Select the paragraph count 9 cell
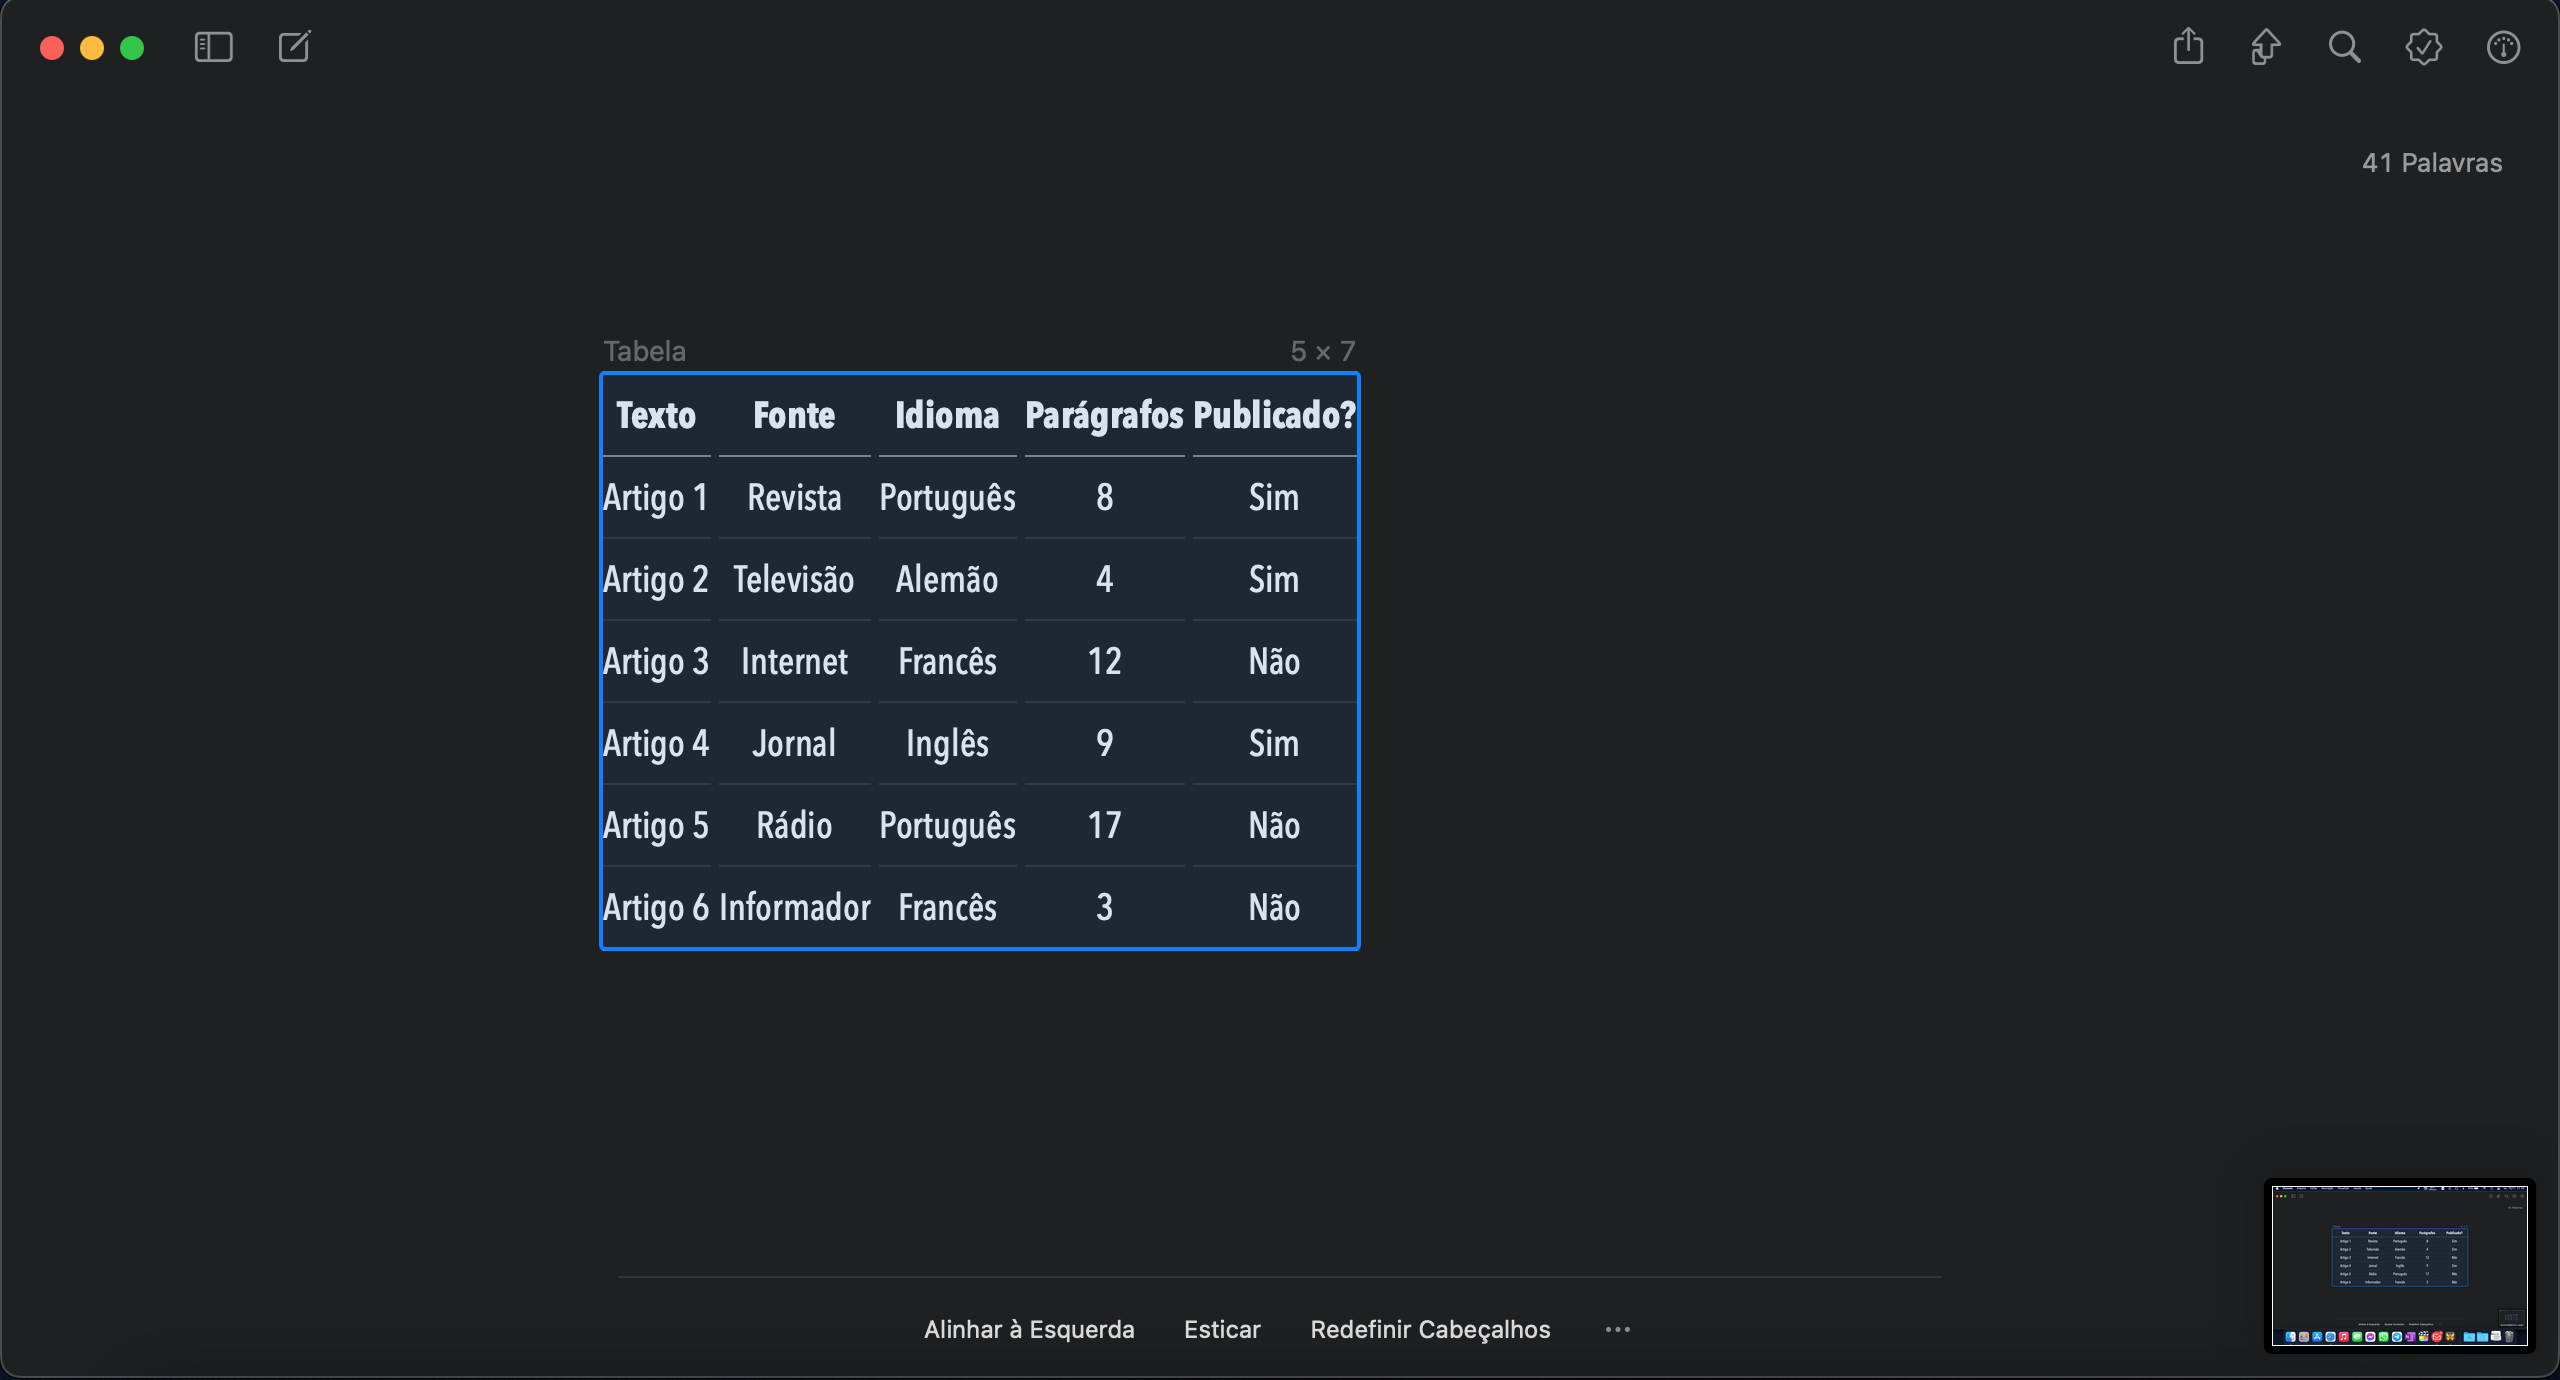2560x1380 pixels. click(x=1104, y=743)
